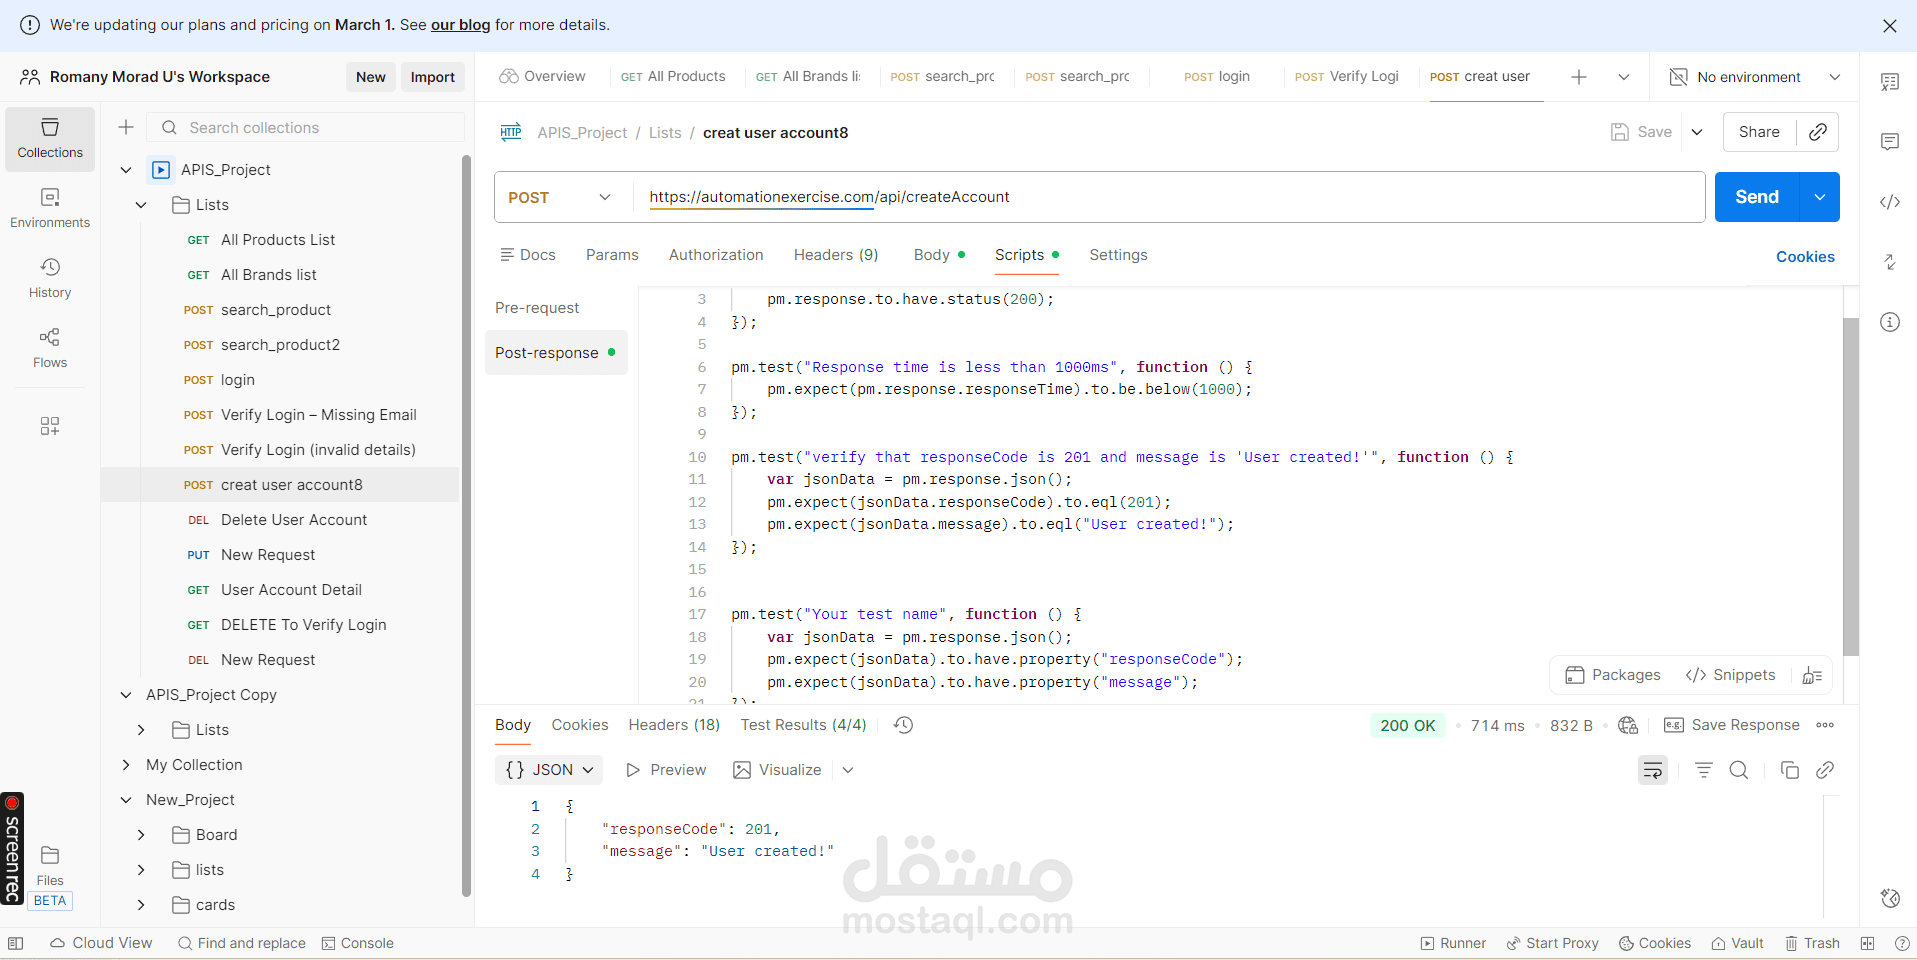Toggle the wrap lines icon in response
This screenshot has width=1917, height=960.
pos(1653,770)
